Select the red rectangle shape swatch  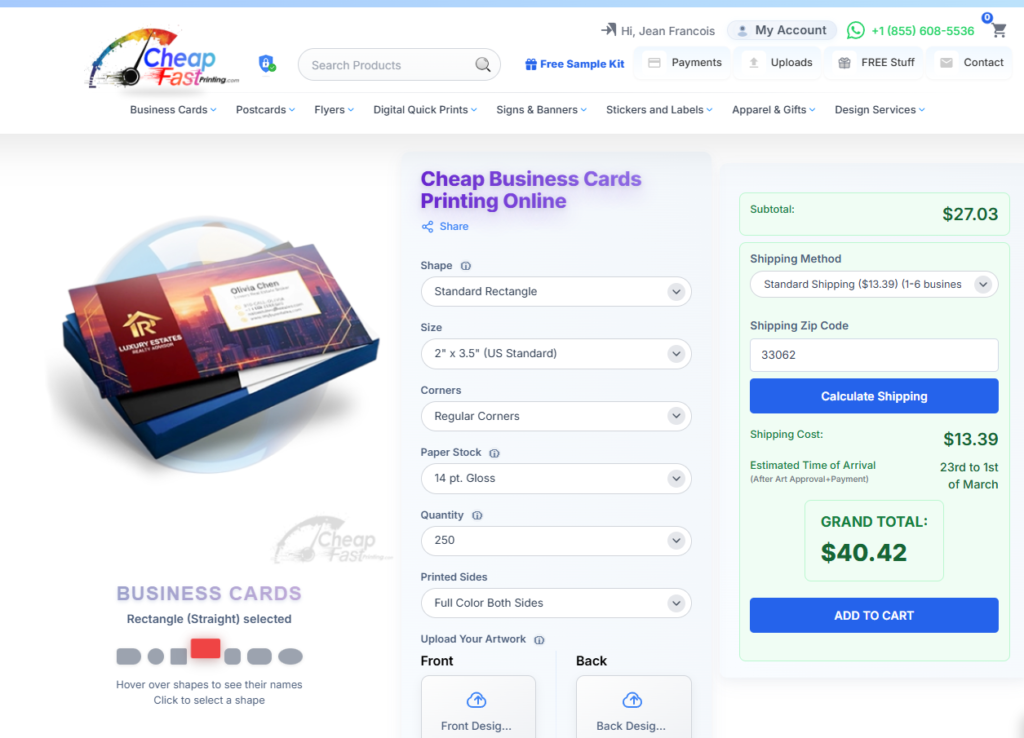(205, 649)
